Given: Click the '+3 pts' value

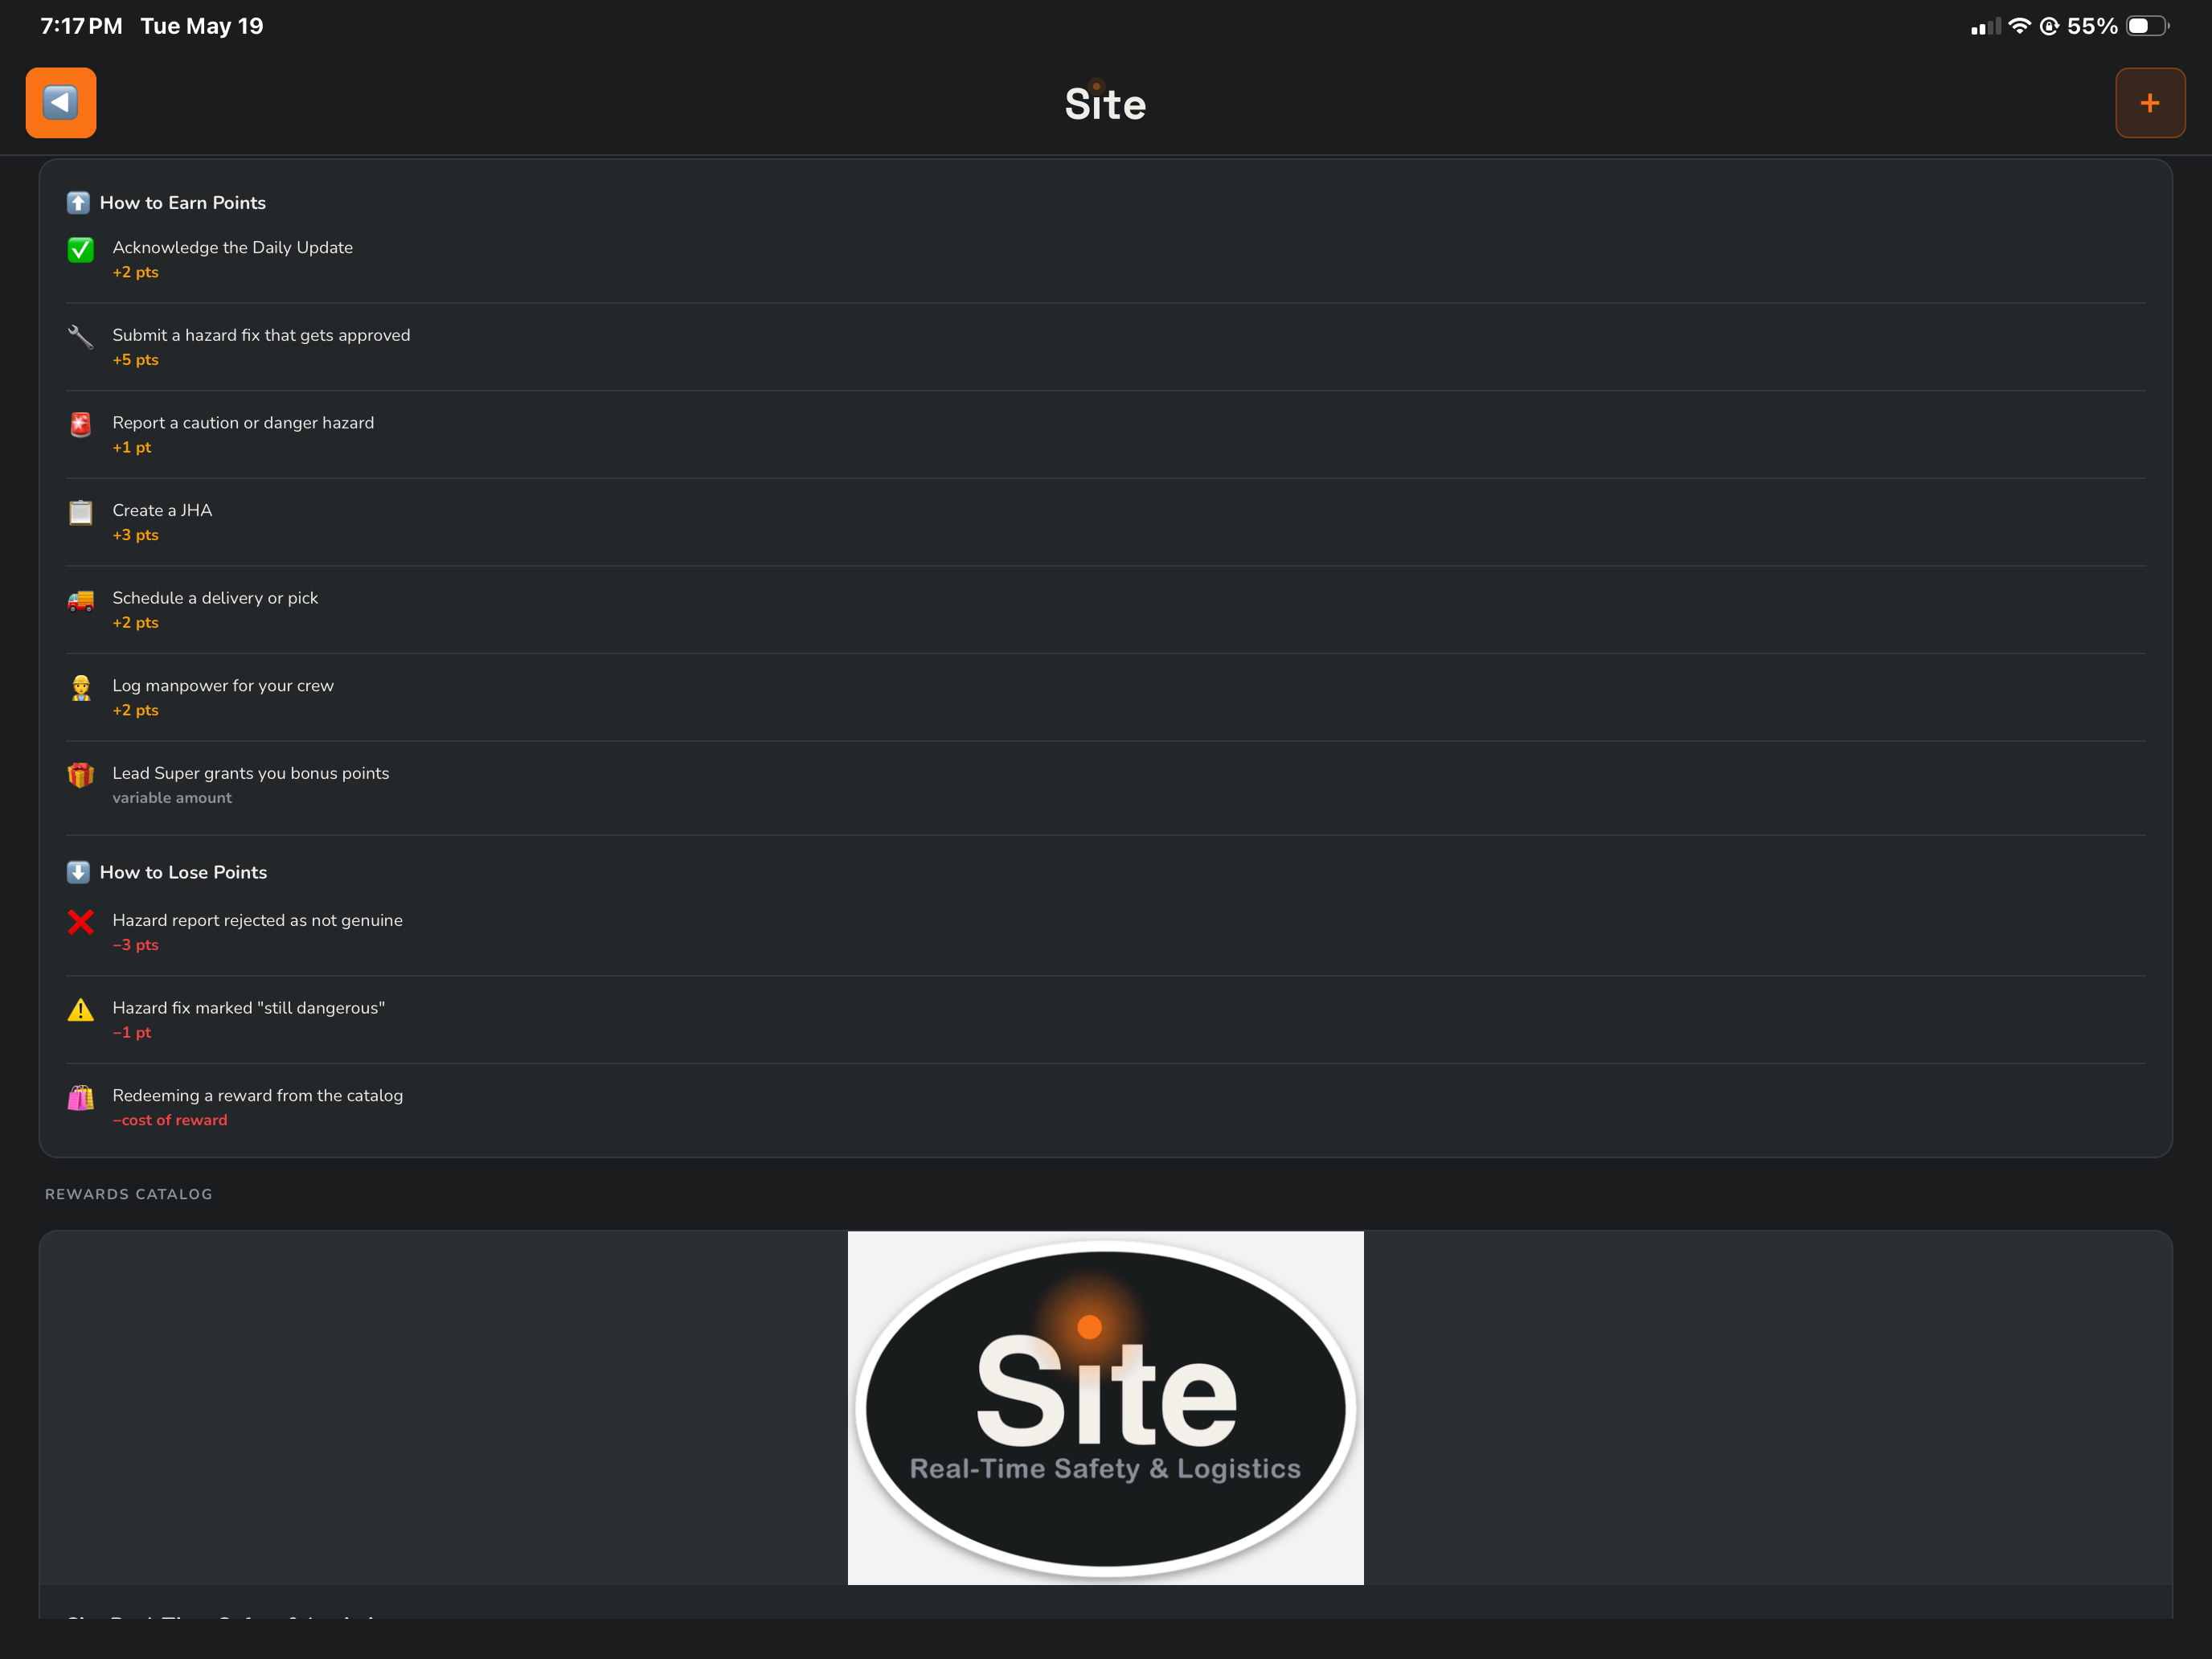Looking at the screenshot, I should click(x=136, y=535).
